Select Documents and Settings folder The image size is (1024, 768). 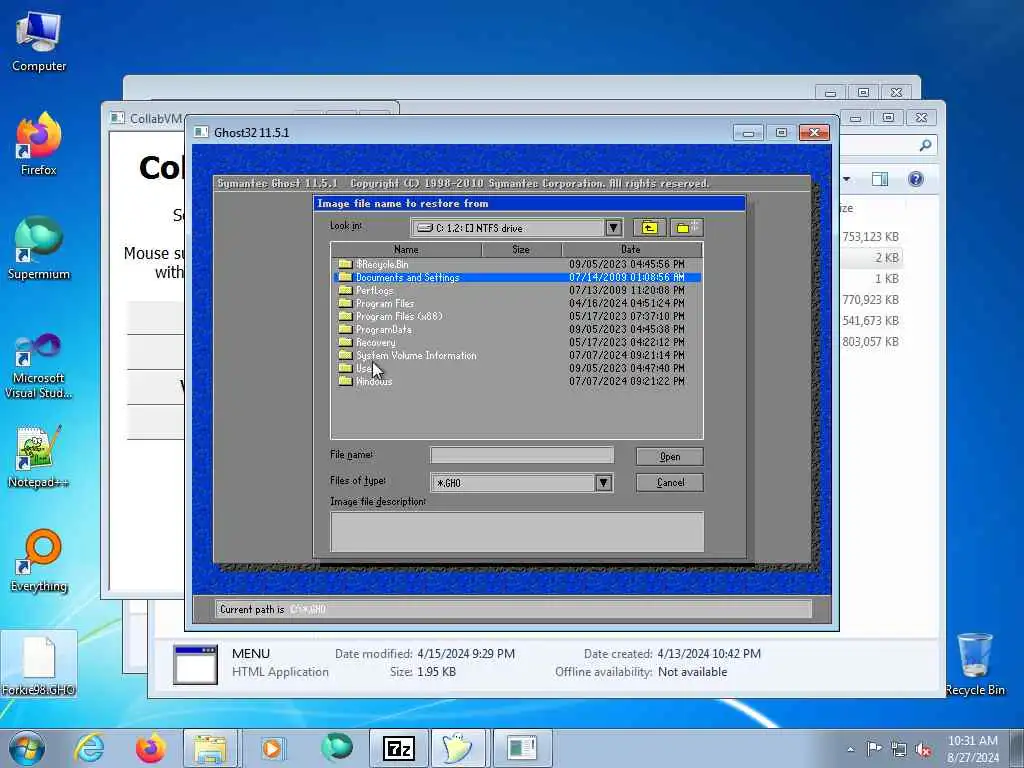click(x=517, y=277)
